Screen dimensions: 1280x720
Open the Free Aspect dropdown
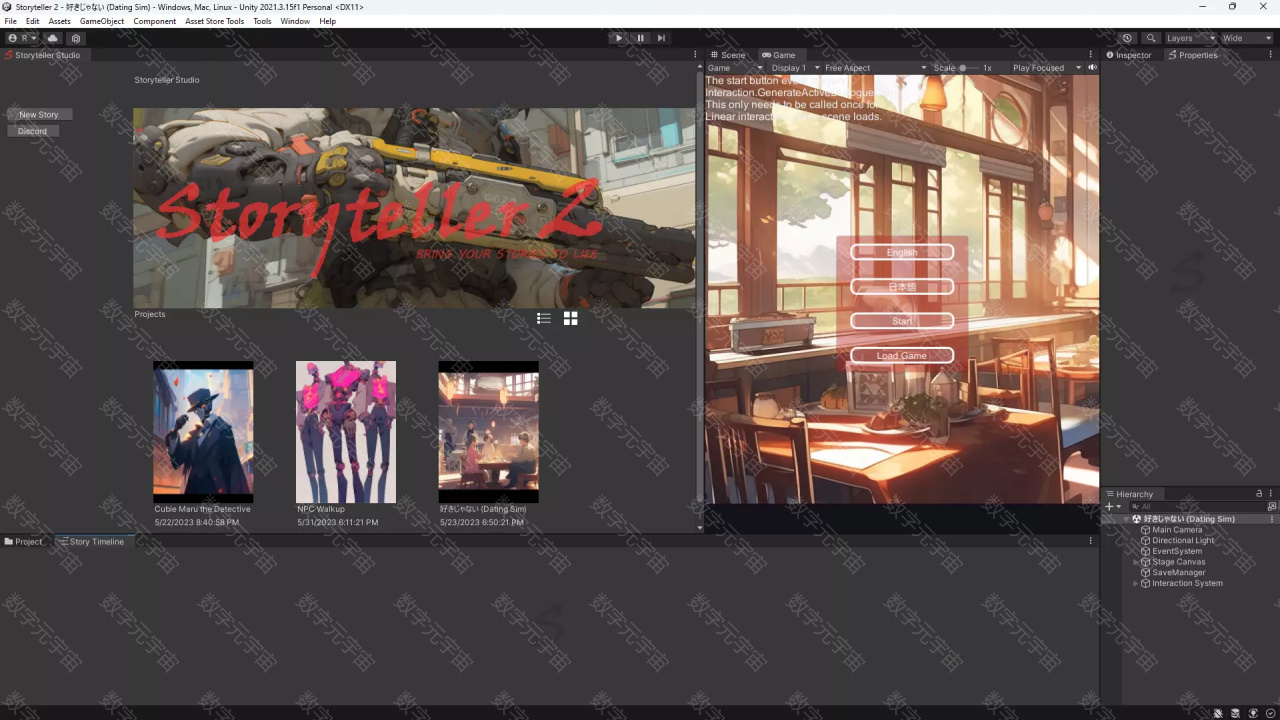click(875, 68)
